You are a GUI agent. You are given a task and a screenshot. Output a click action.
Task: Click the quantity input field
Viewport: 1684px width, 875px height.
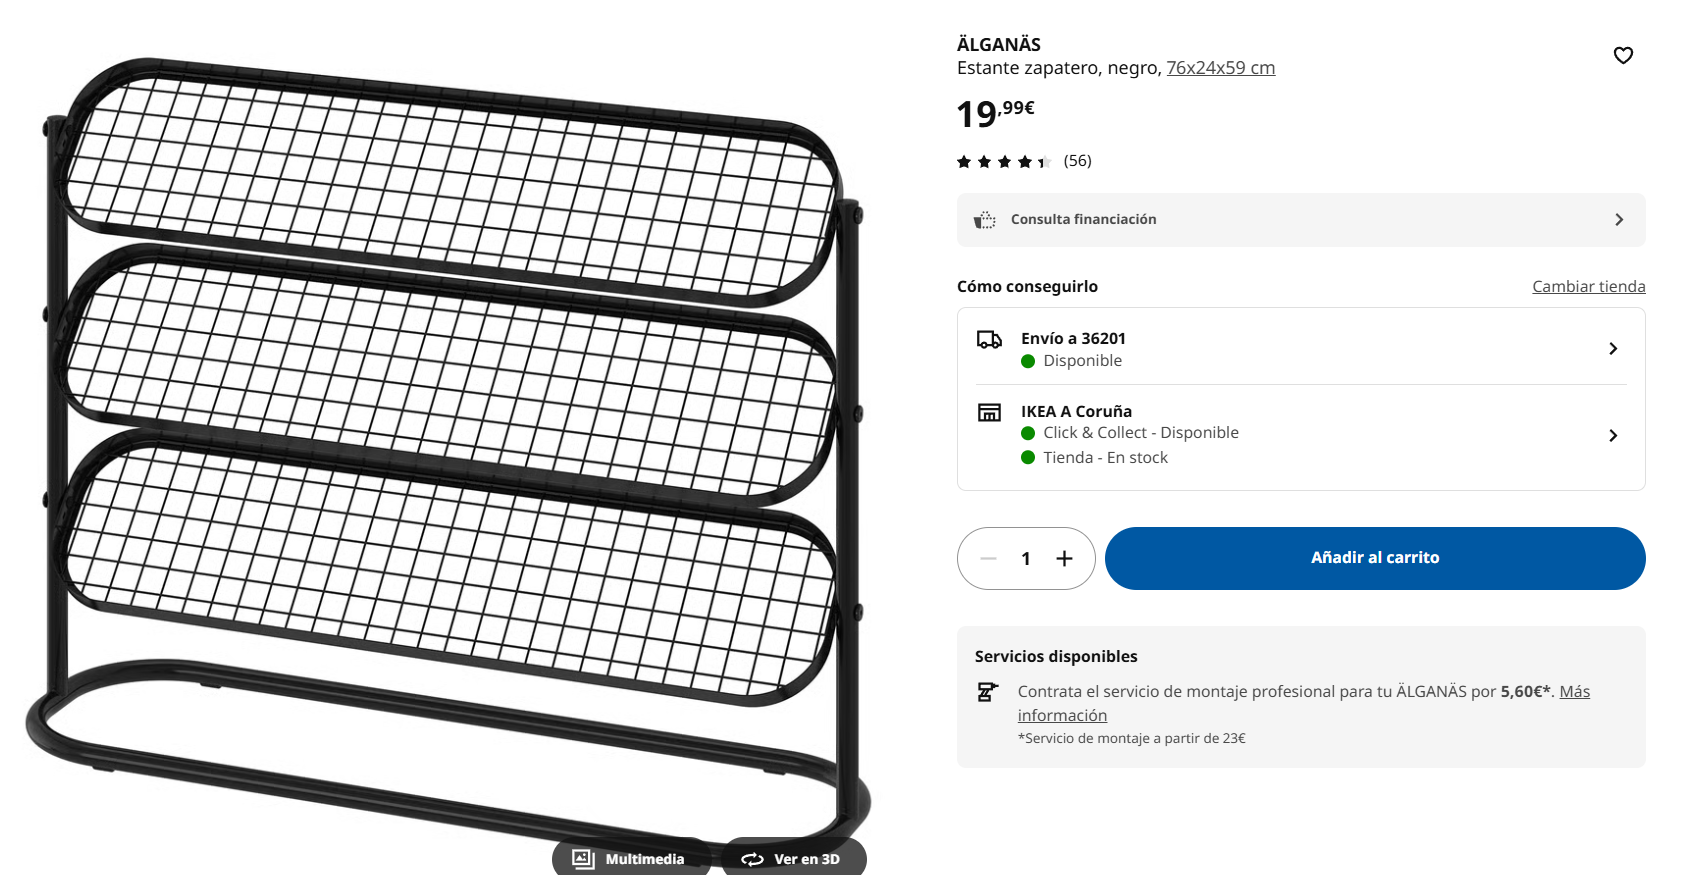(1026, 559)
